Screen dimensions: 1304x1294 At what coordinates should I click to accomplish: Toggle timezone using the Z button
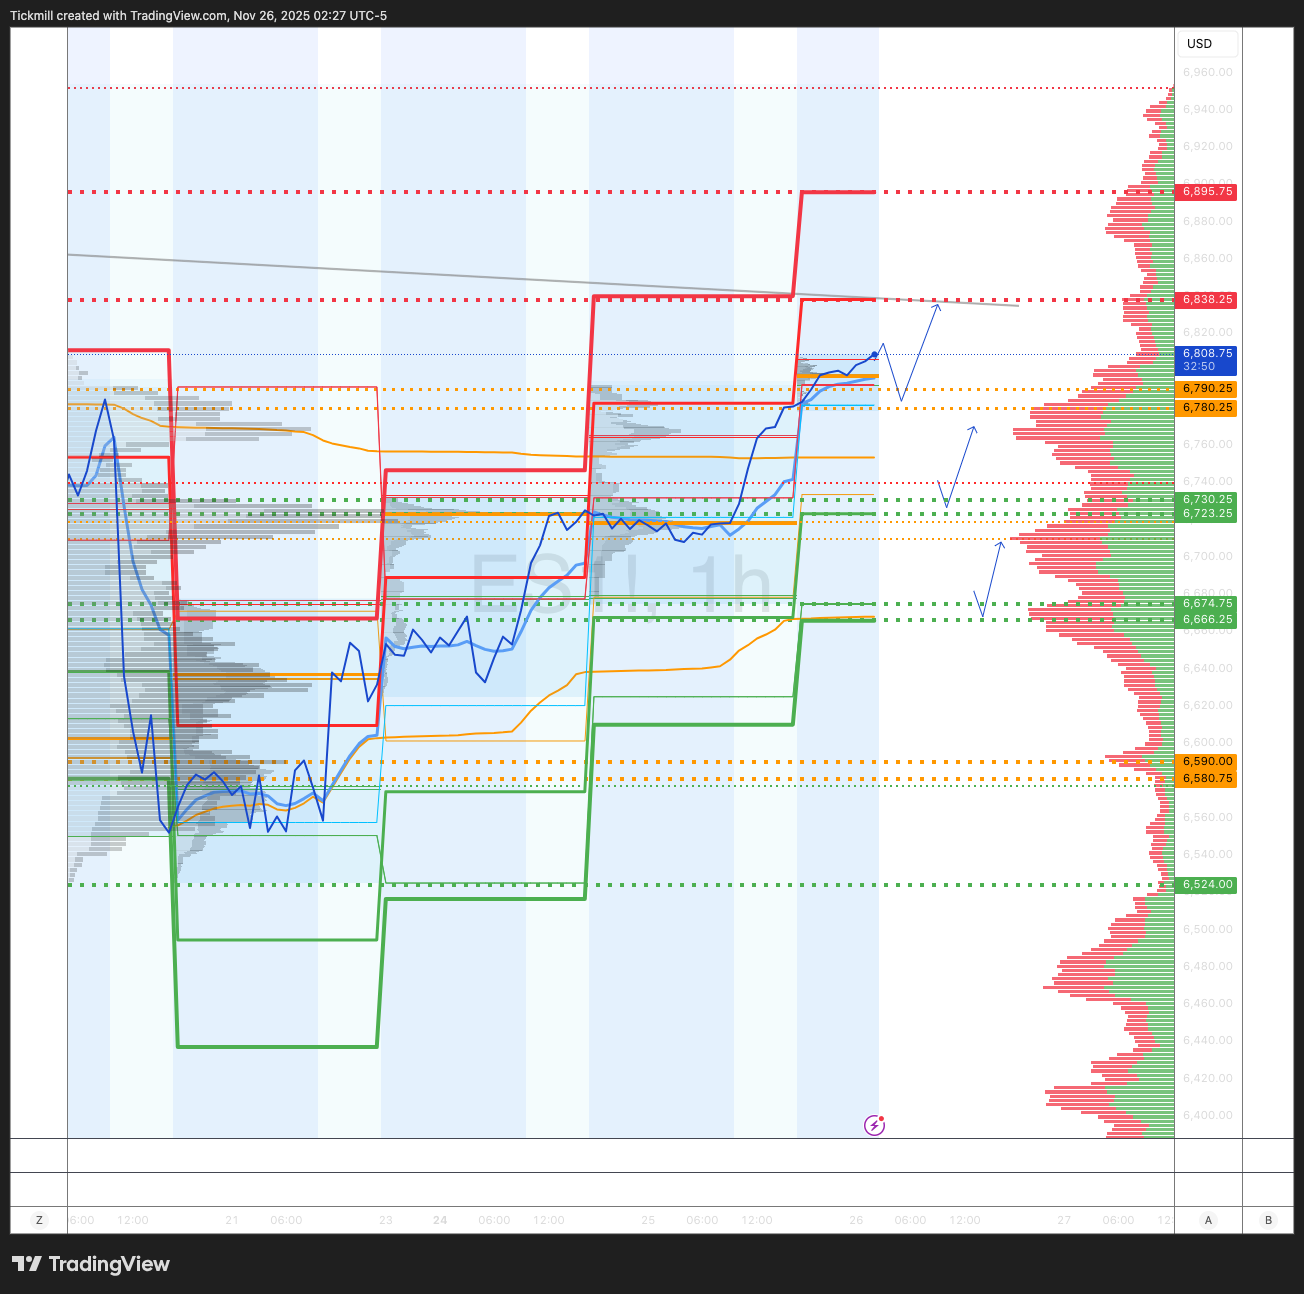pyautogui.click(x=40, y=1220)
